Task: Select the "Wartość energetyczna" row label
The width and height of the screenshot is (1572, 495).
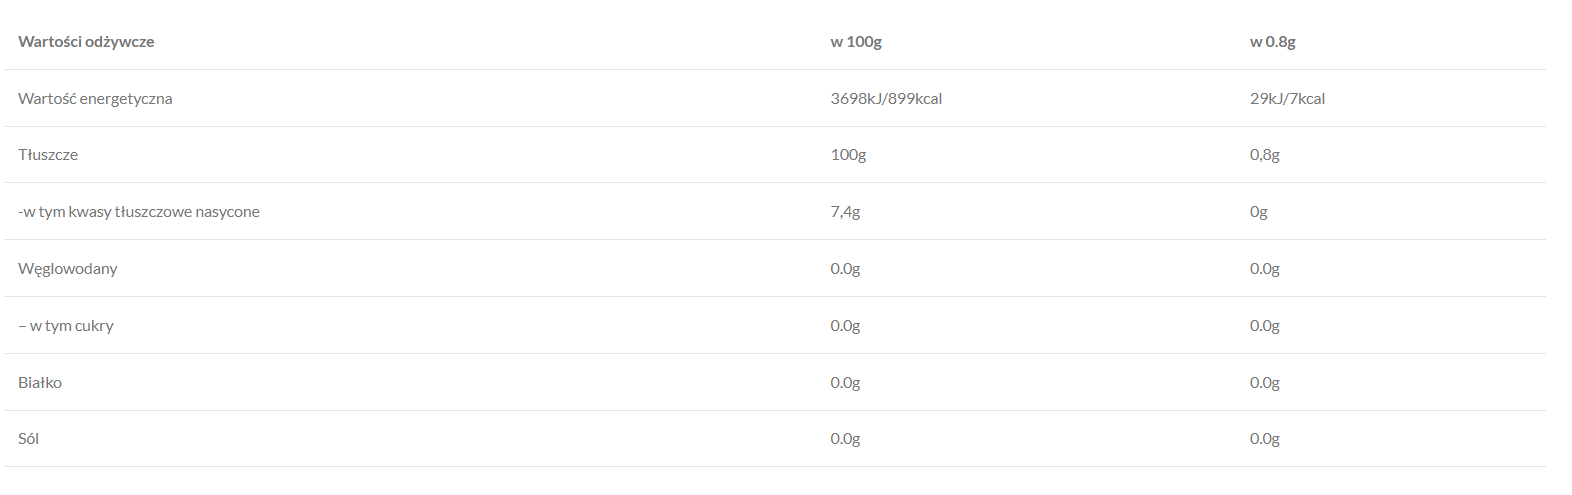Action: [95, 99]
